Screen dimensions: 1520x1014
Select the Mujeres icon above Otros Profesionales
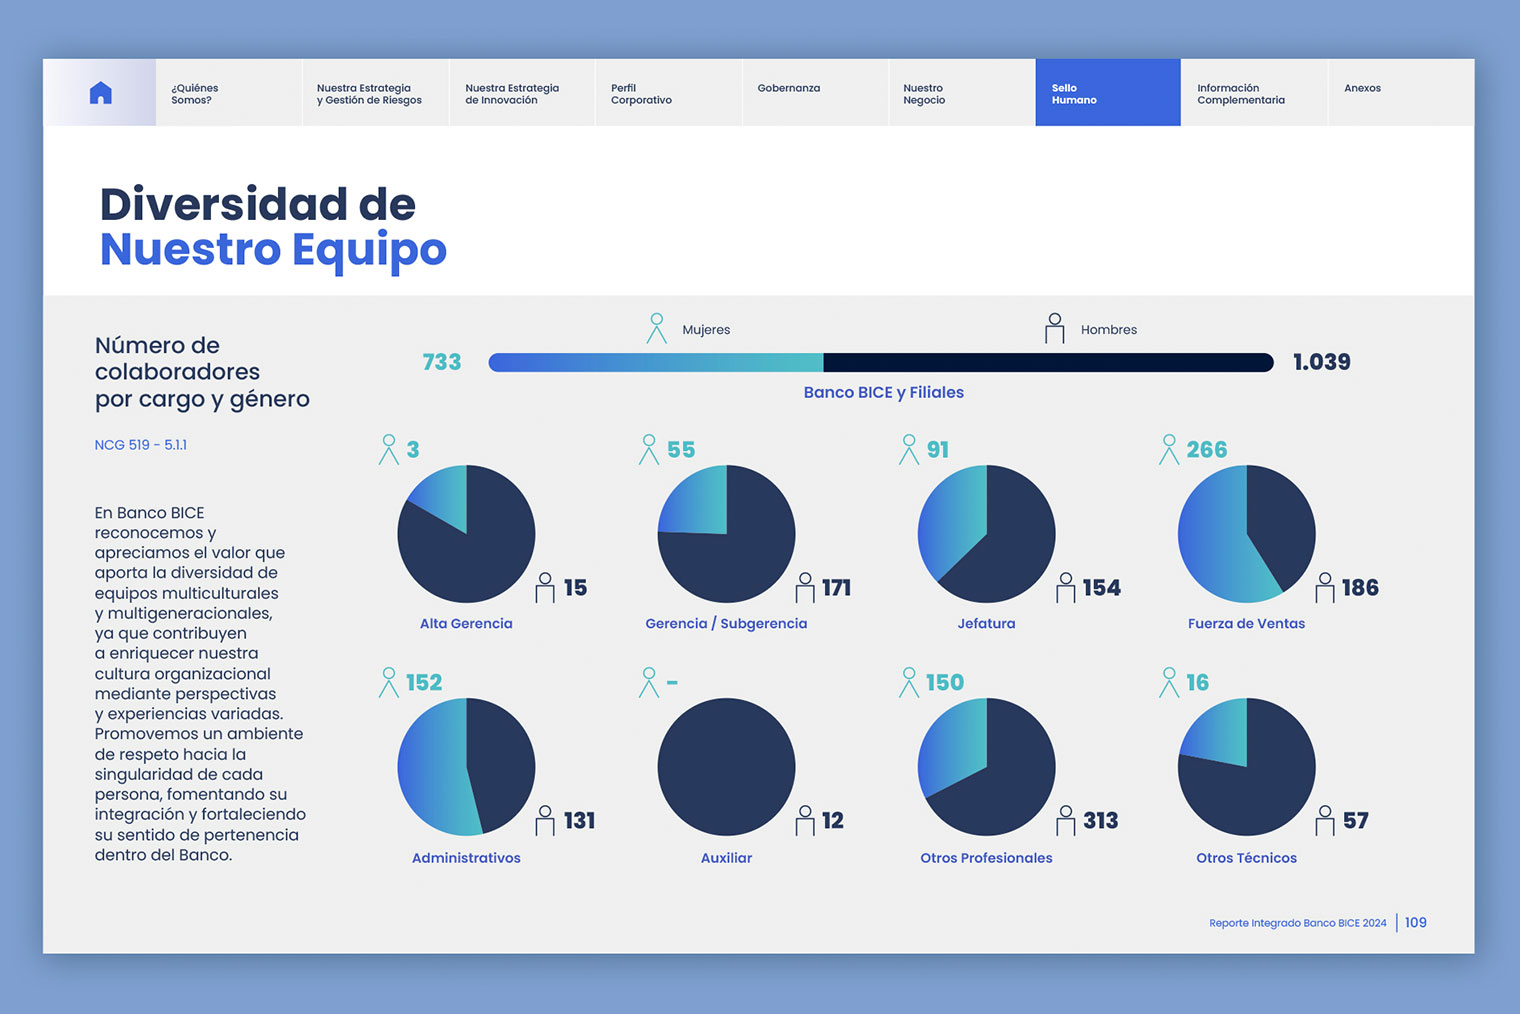pyautogui.click(x=909, y=681)
